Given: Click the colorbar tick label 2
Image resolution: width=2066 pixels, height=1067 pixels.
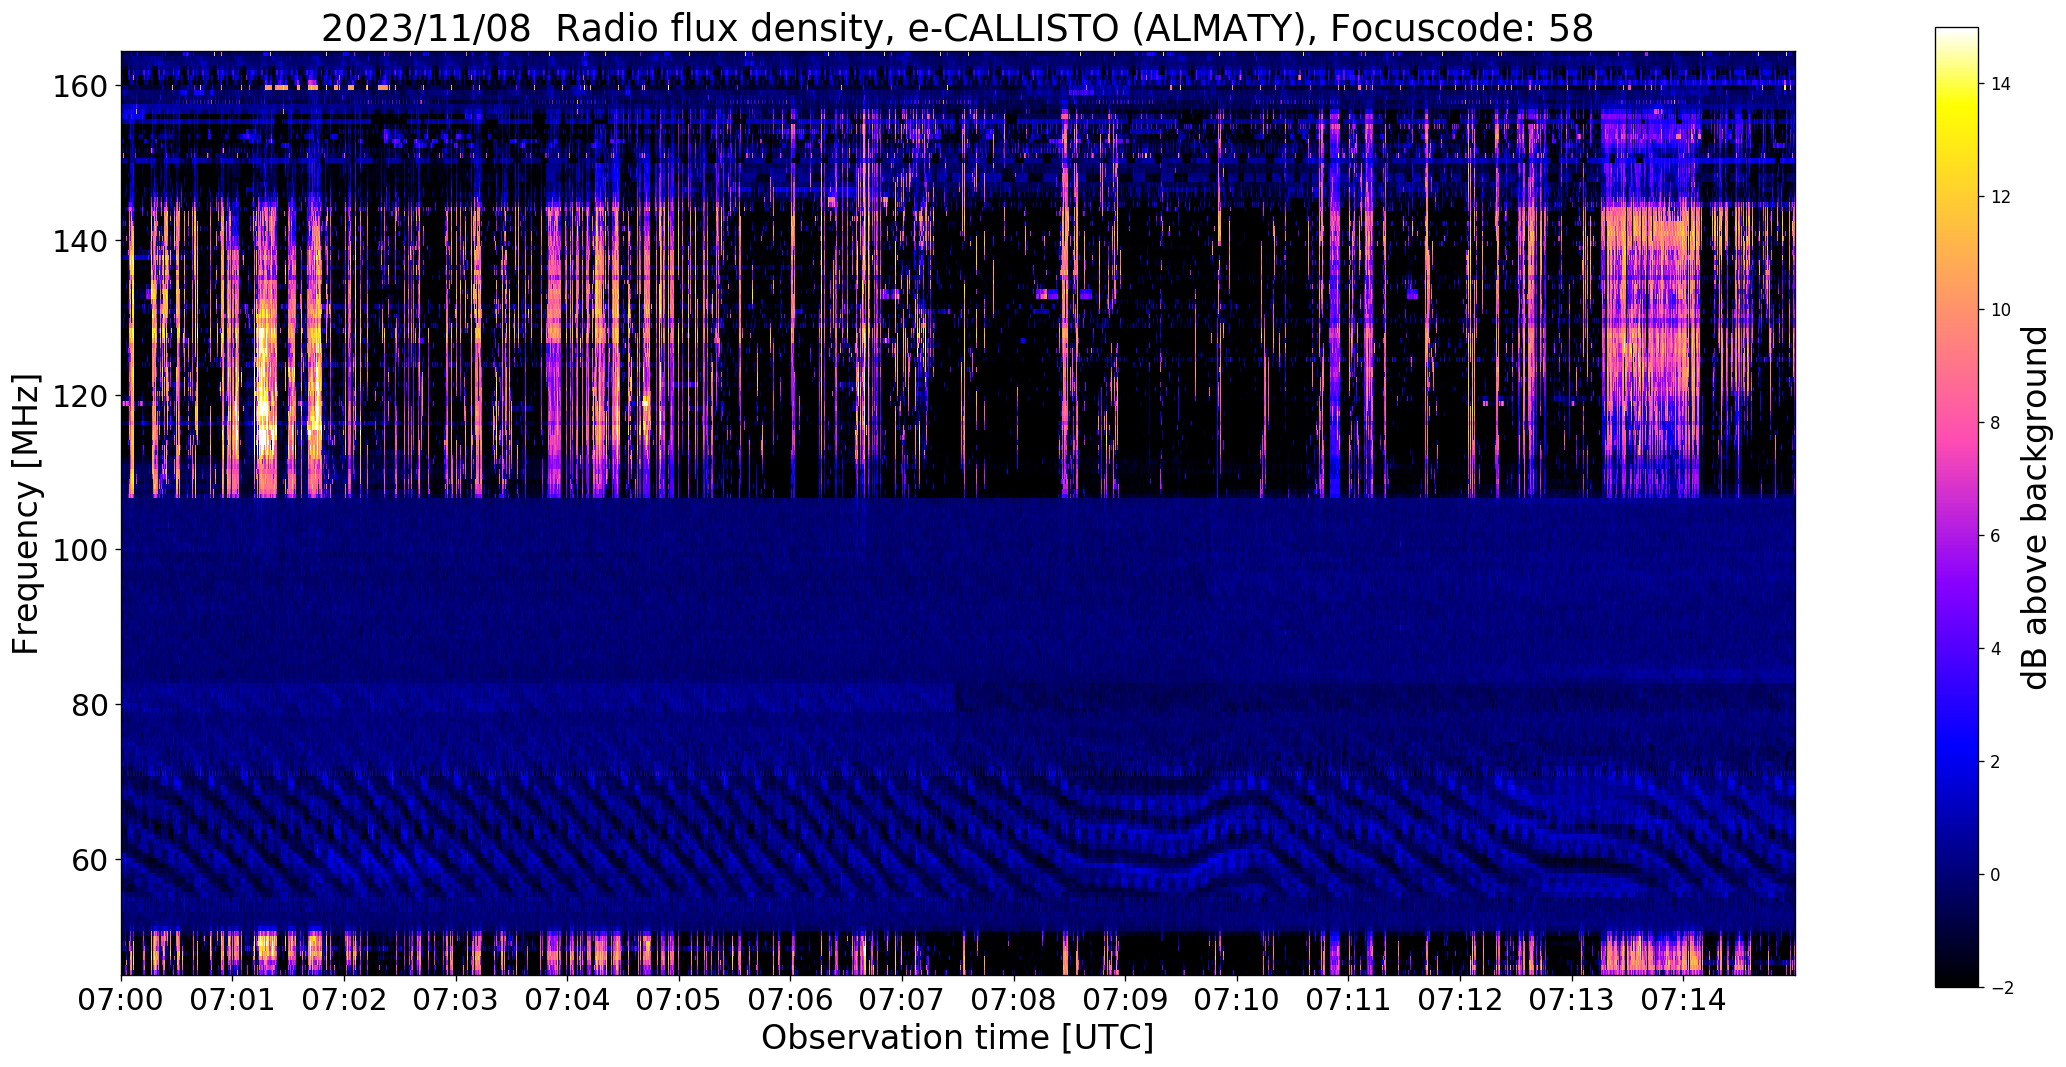Looking at the screenshot, I should coord(1995,762).
